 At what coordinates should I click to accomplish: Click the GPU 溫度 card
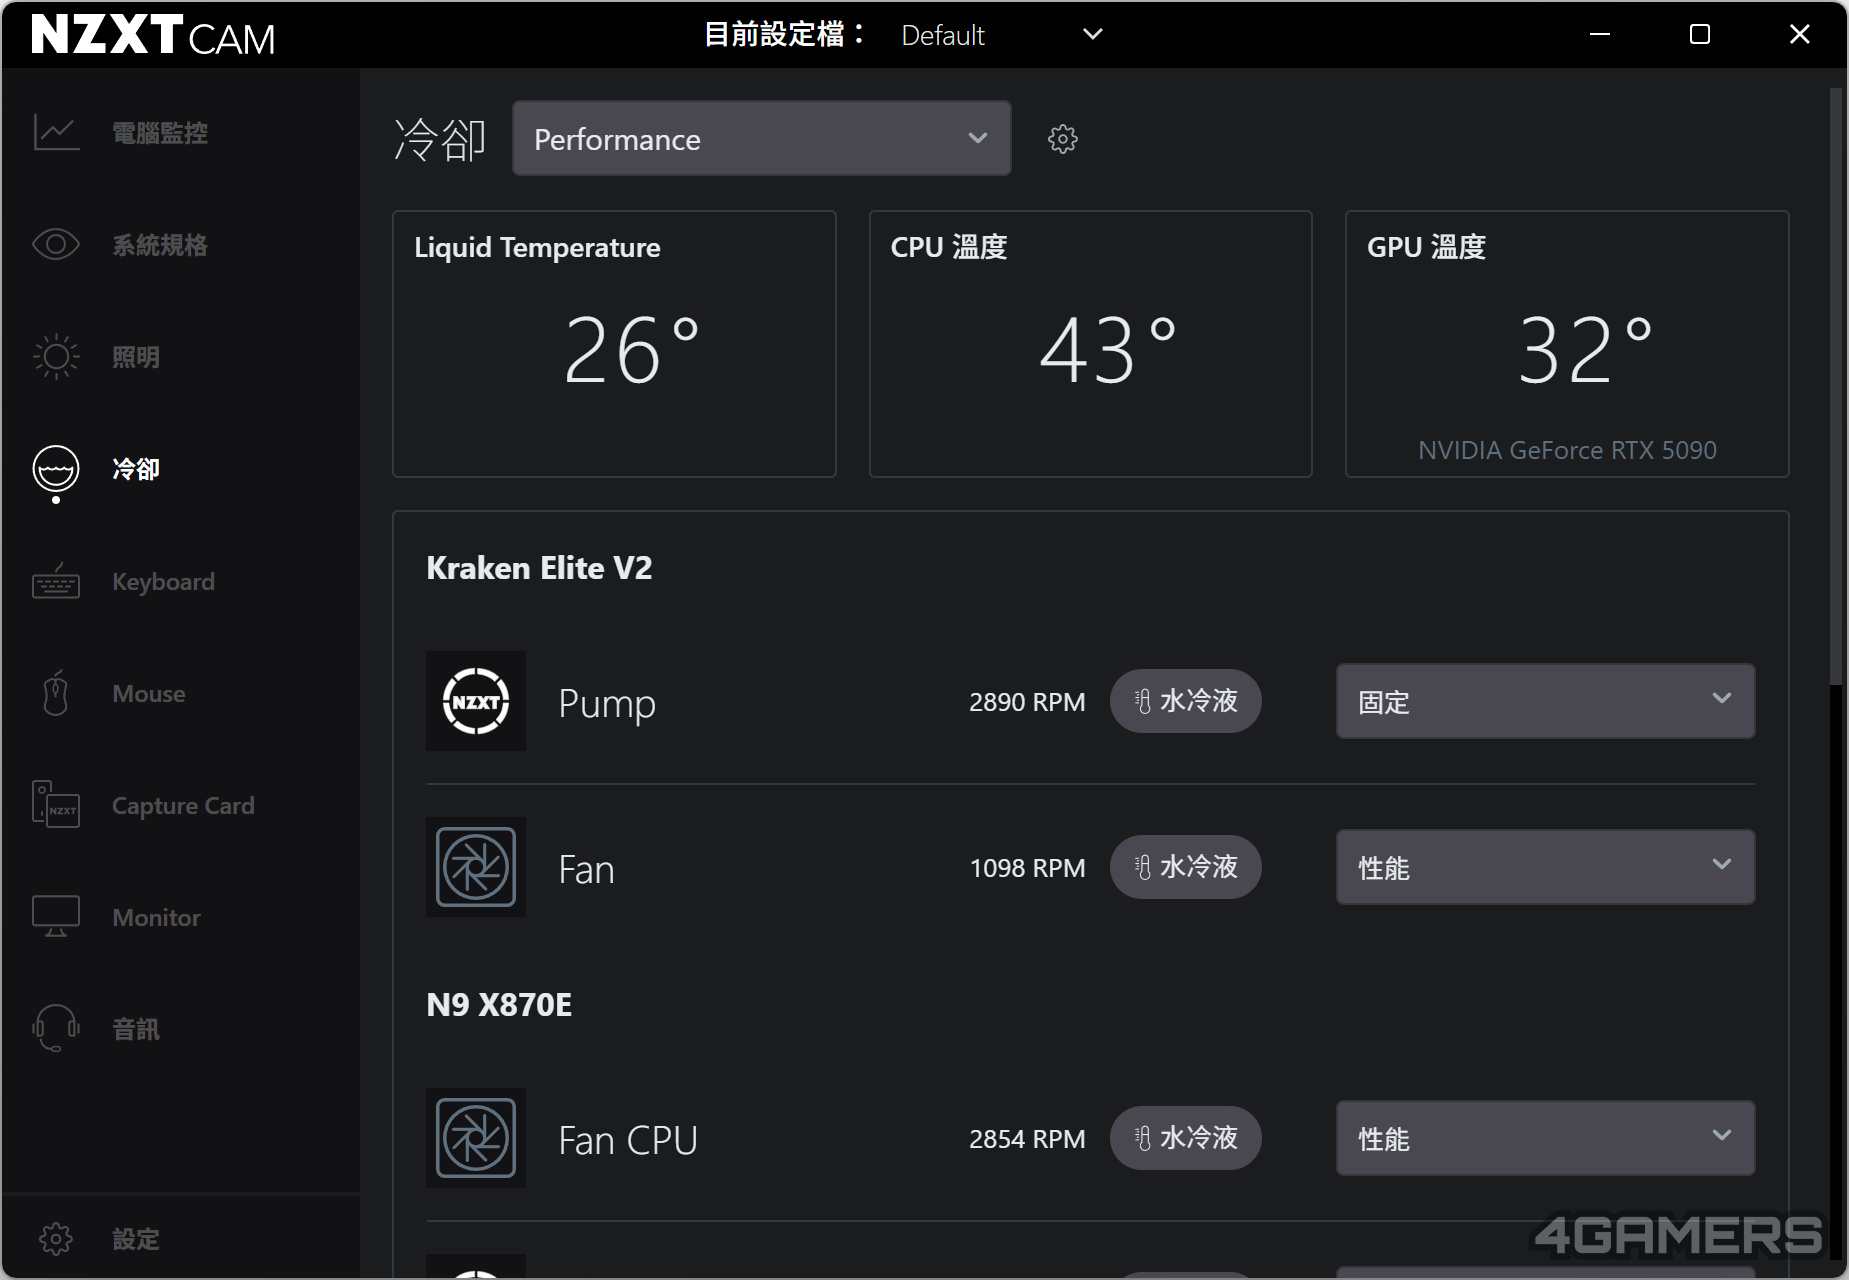click(x=1567, y=344)
